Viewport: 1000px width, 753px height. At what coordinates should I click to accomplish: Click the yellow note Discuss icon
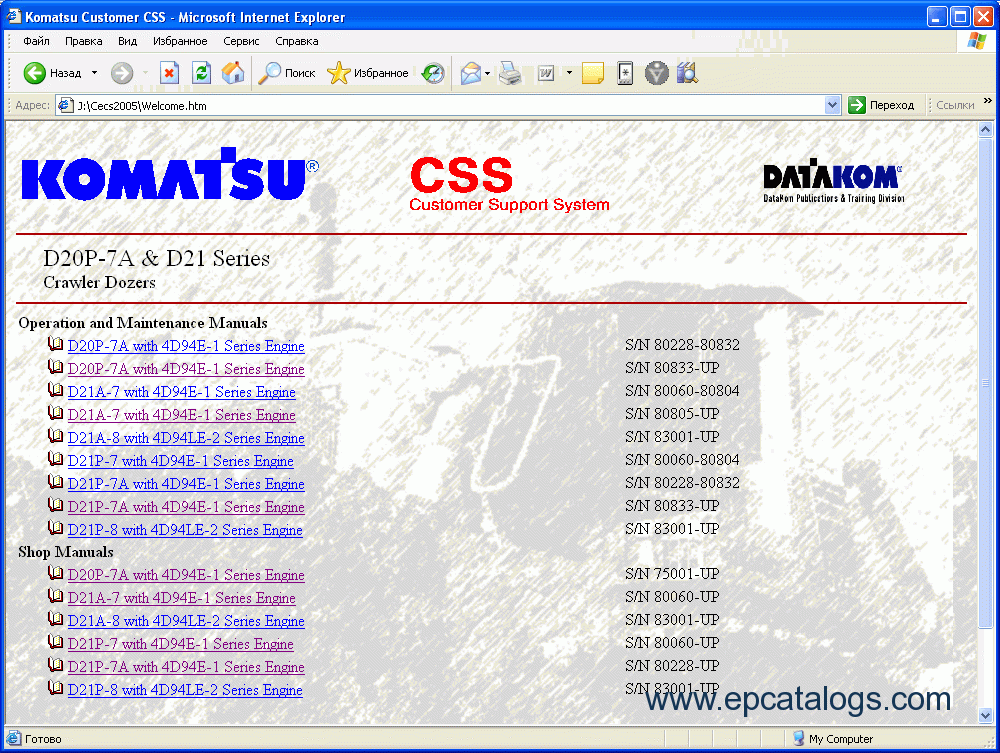(592, 73)
